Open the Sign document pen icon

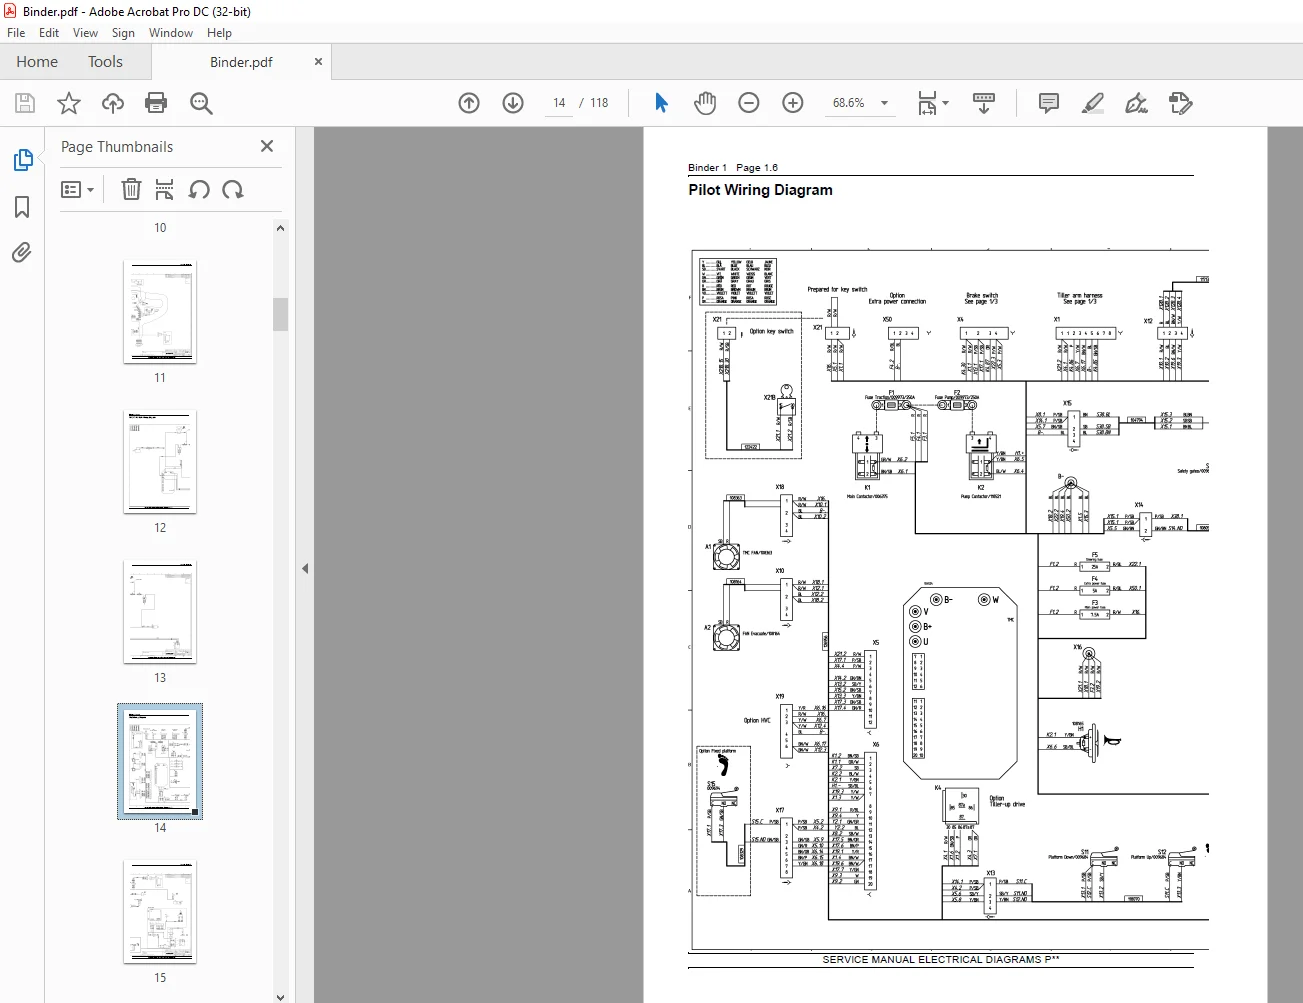pos(1136,103)
